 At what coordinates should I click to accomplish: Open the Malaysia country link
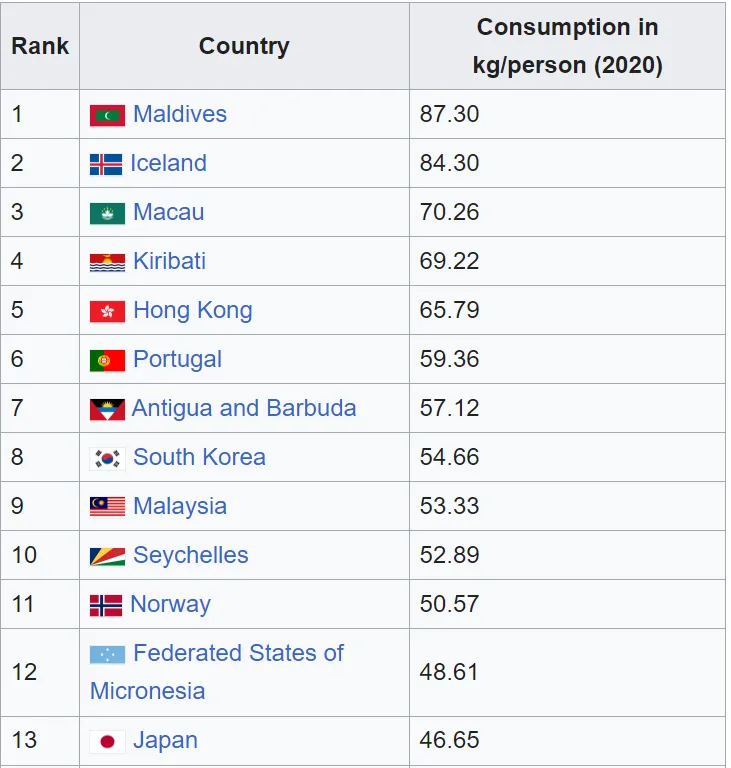click(x=180, y=506)
